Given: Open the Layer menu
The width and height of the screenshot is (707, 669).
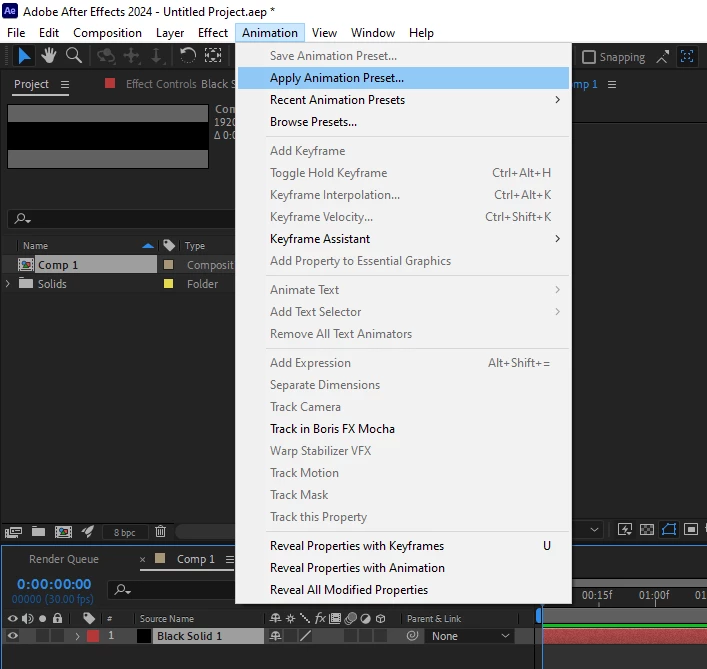Looking at the screenshot, I should (x=170, y=33).
